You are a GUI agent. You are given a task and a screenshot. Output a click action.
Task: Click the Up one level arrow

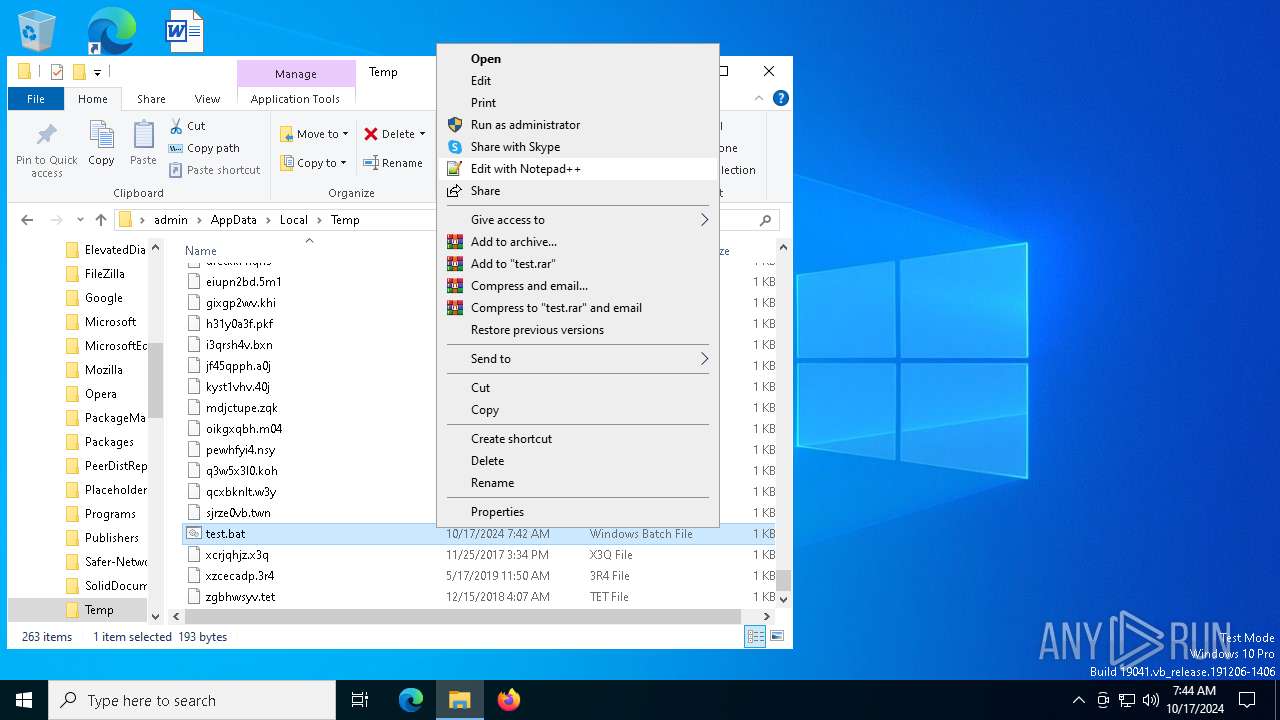(101, 220)
